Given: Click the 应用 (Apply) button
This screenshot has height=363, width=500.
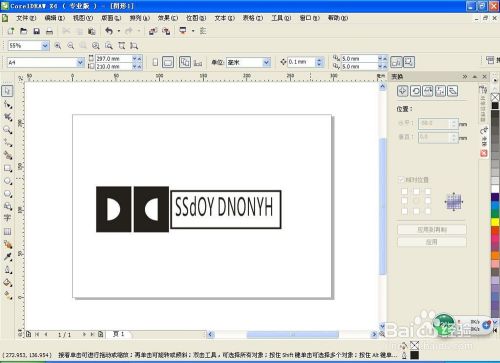Looking at the screenshot, I should click(432, 242).
